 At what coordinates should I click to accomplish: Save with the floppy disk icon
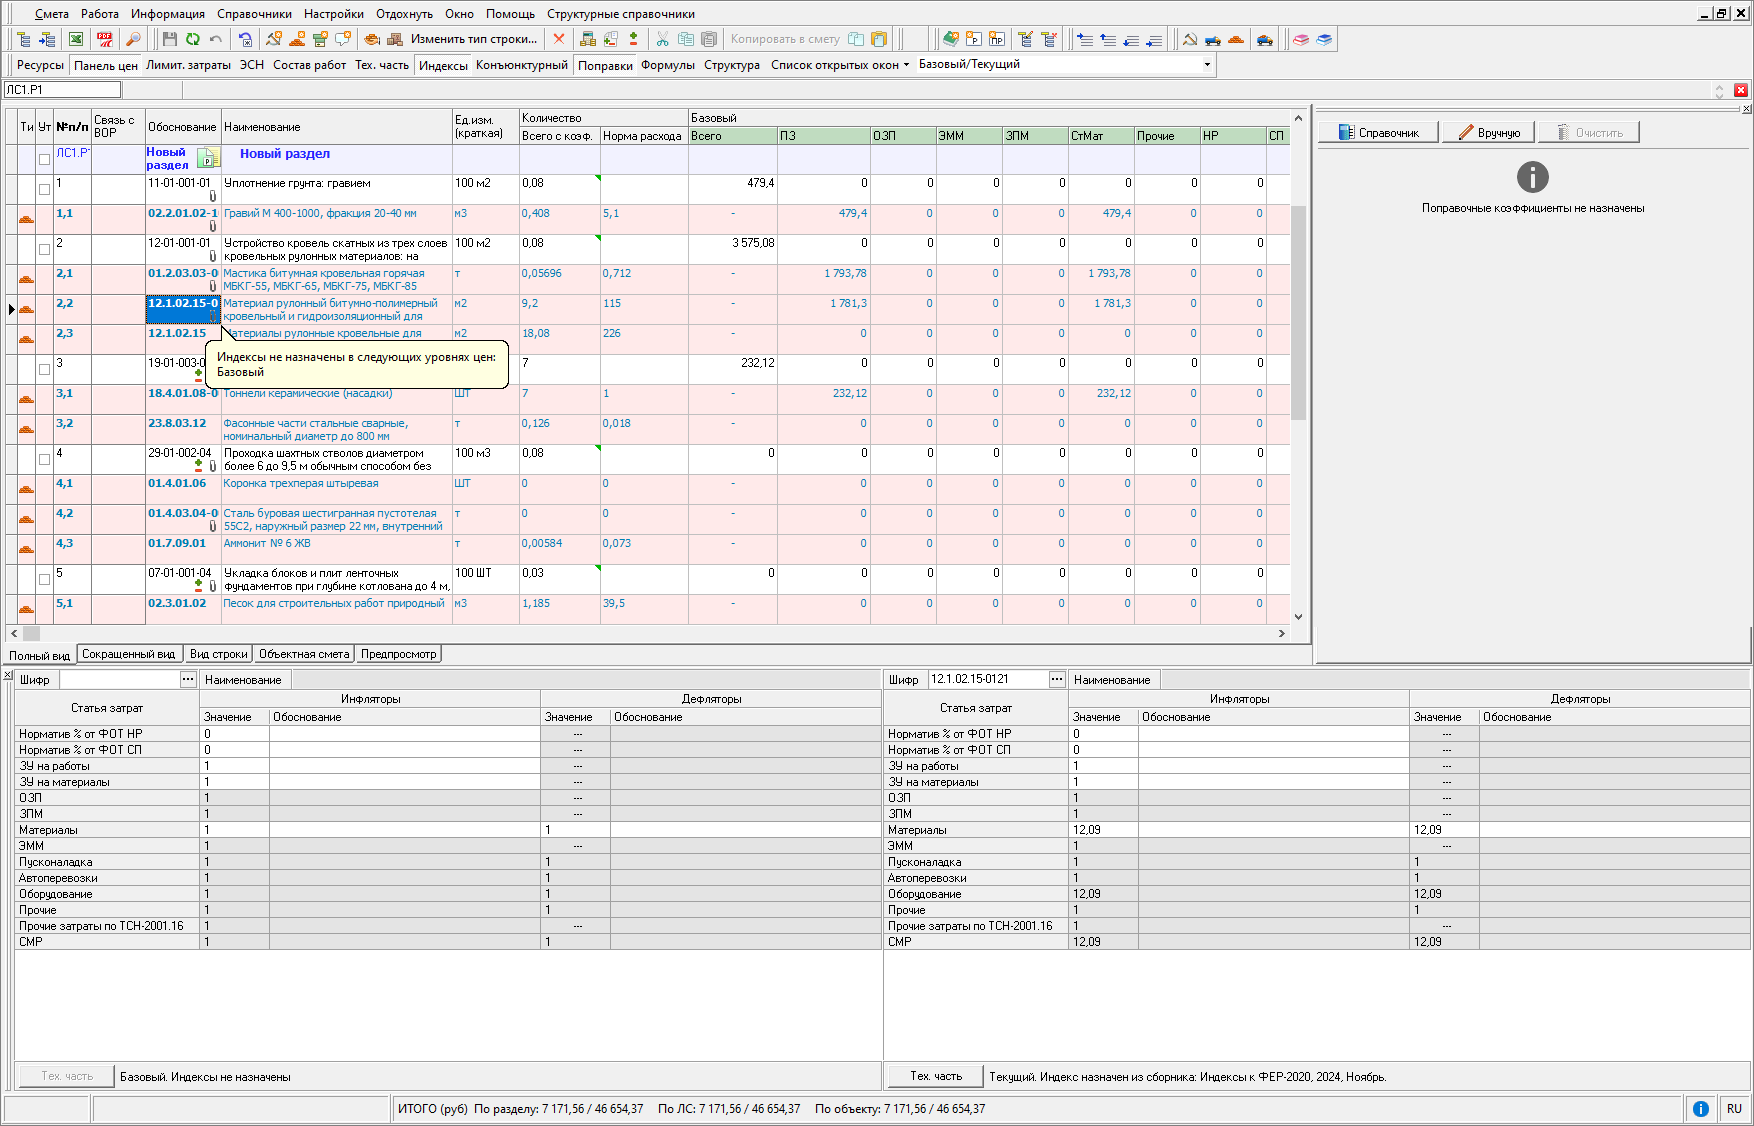(x=169, y=39)
